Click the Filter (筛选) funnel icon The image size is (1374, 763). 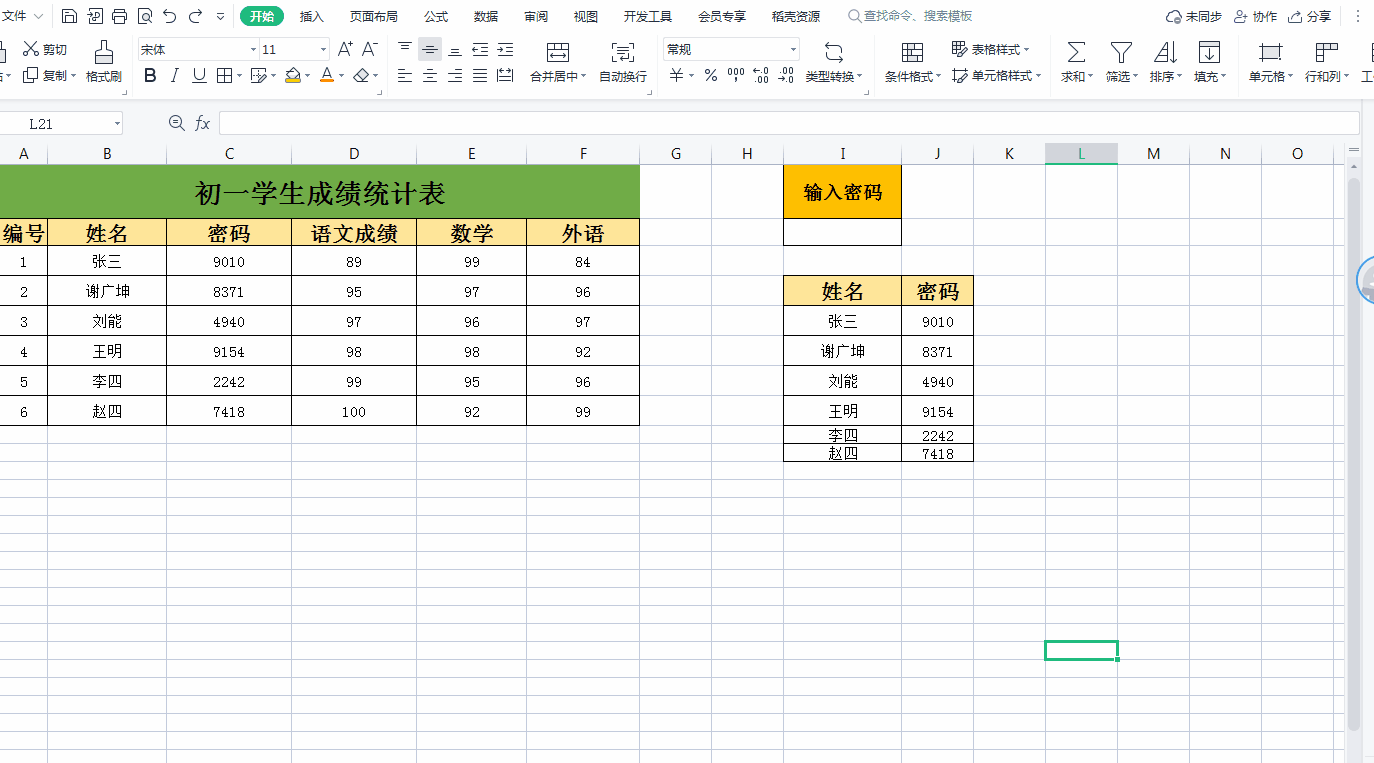(x=1122, y=53)
